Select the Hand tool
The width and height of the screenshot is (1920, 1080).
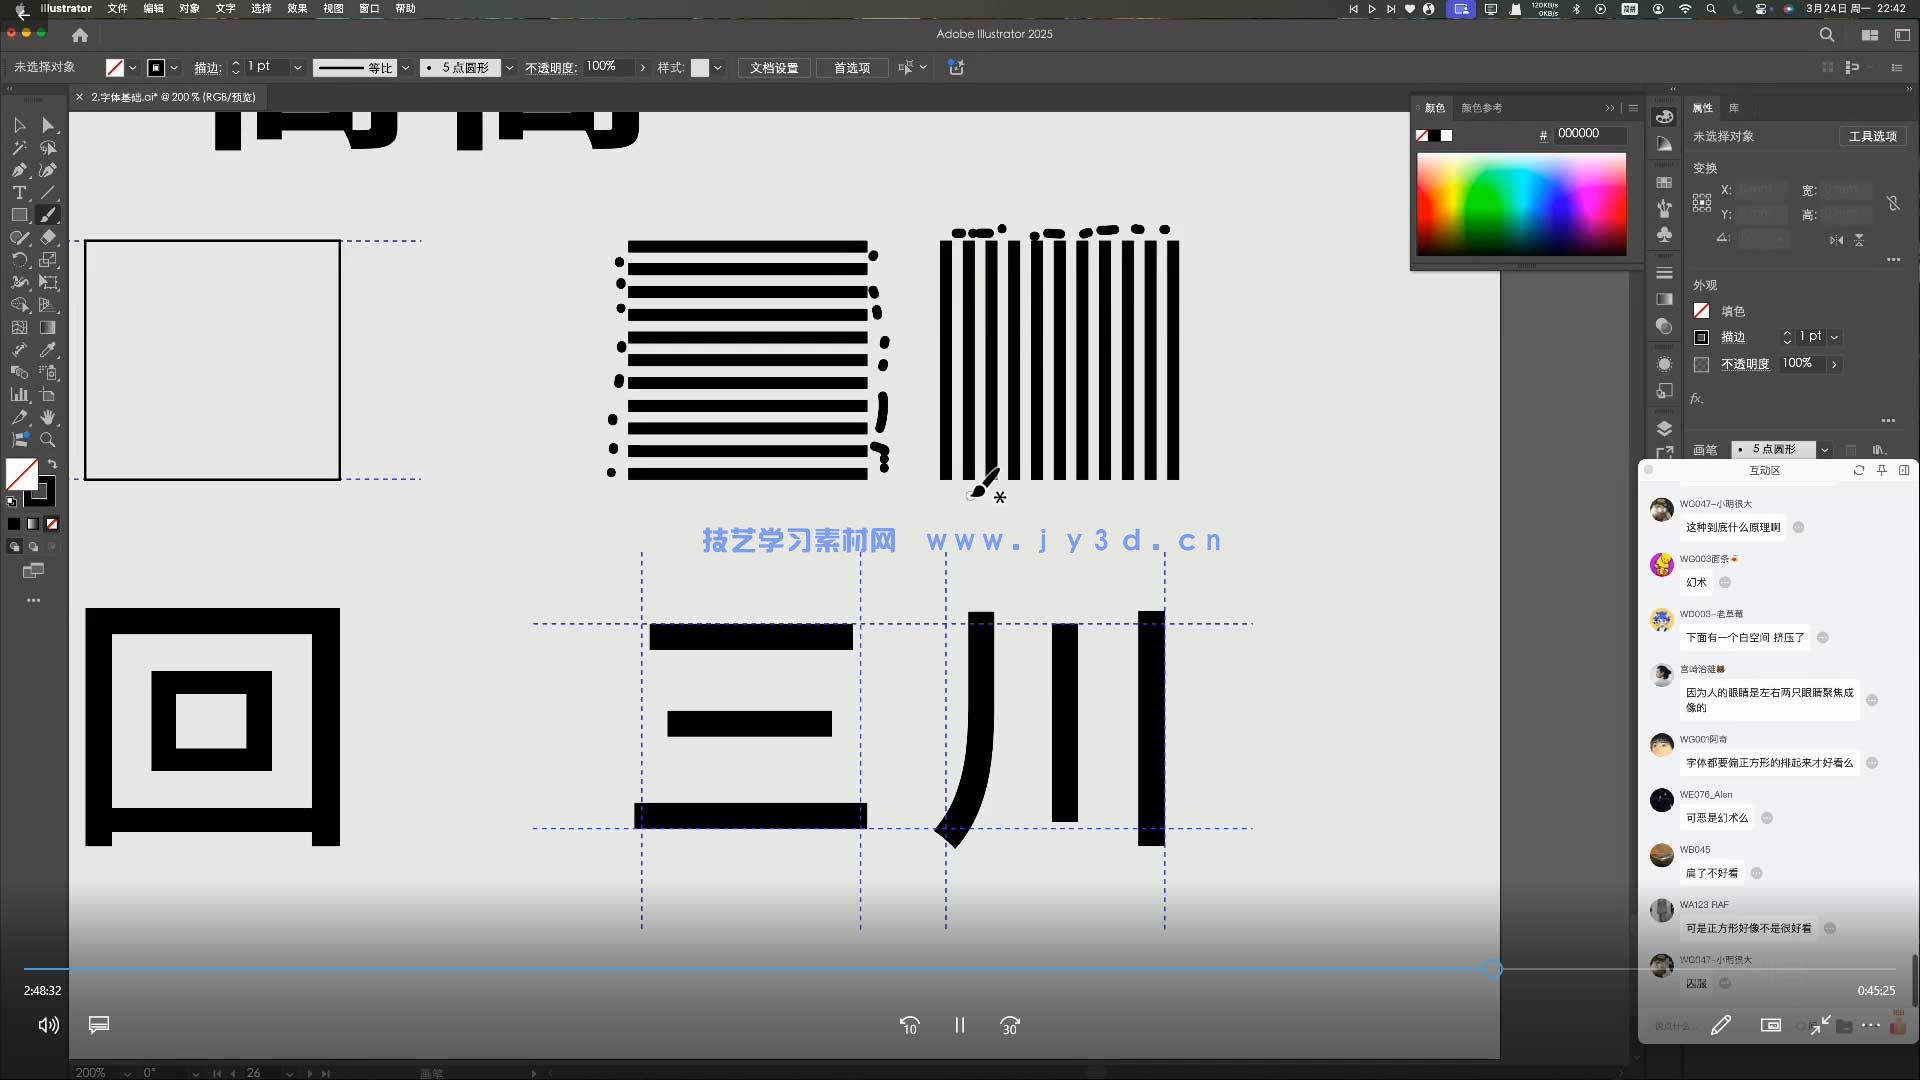click(x=48, y=415)
